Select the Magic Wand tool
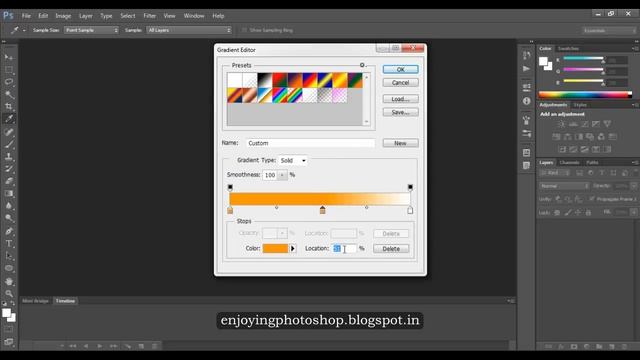640x360 pixels. pos(9,94)
